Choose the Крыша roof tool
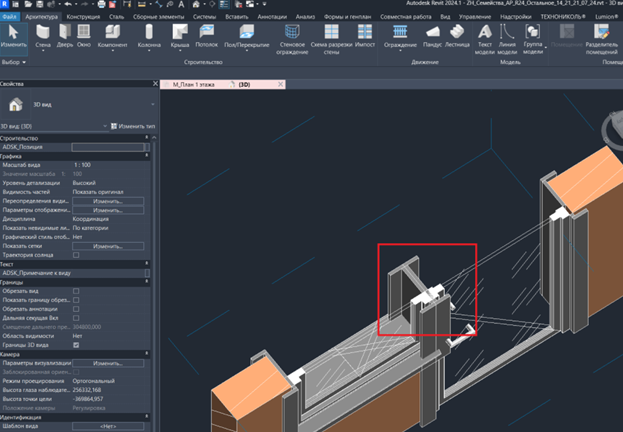Image resolution: width=623 pixels, height=432 pixels. pyautogui.click(x=180, y=36)
